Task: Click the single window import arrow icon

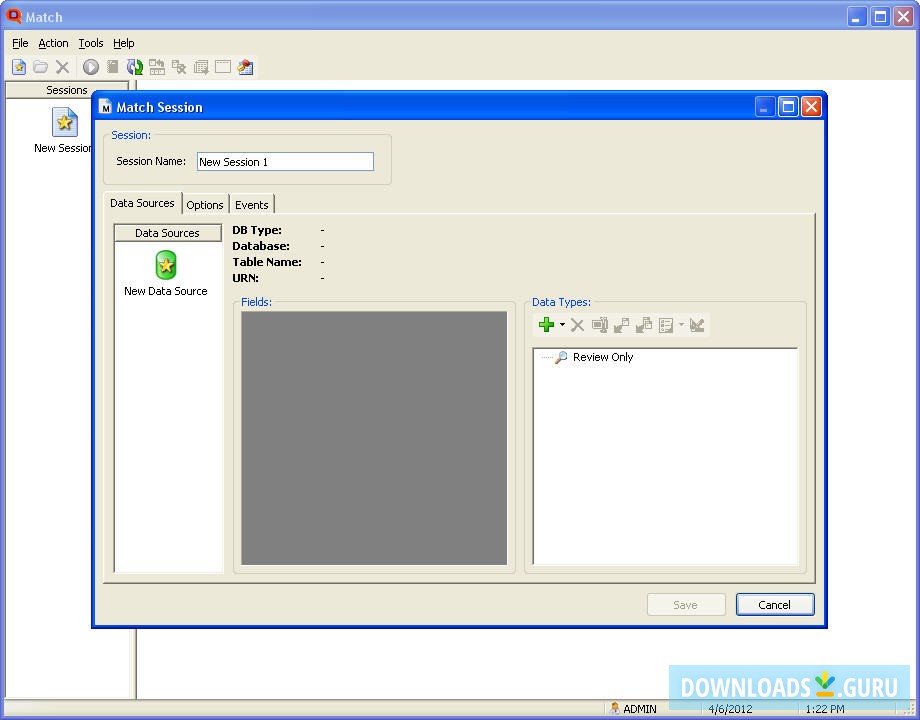Action: (621, 325)
